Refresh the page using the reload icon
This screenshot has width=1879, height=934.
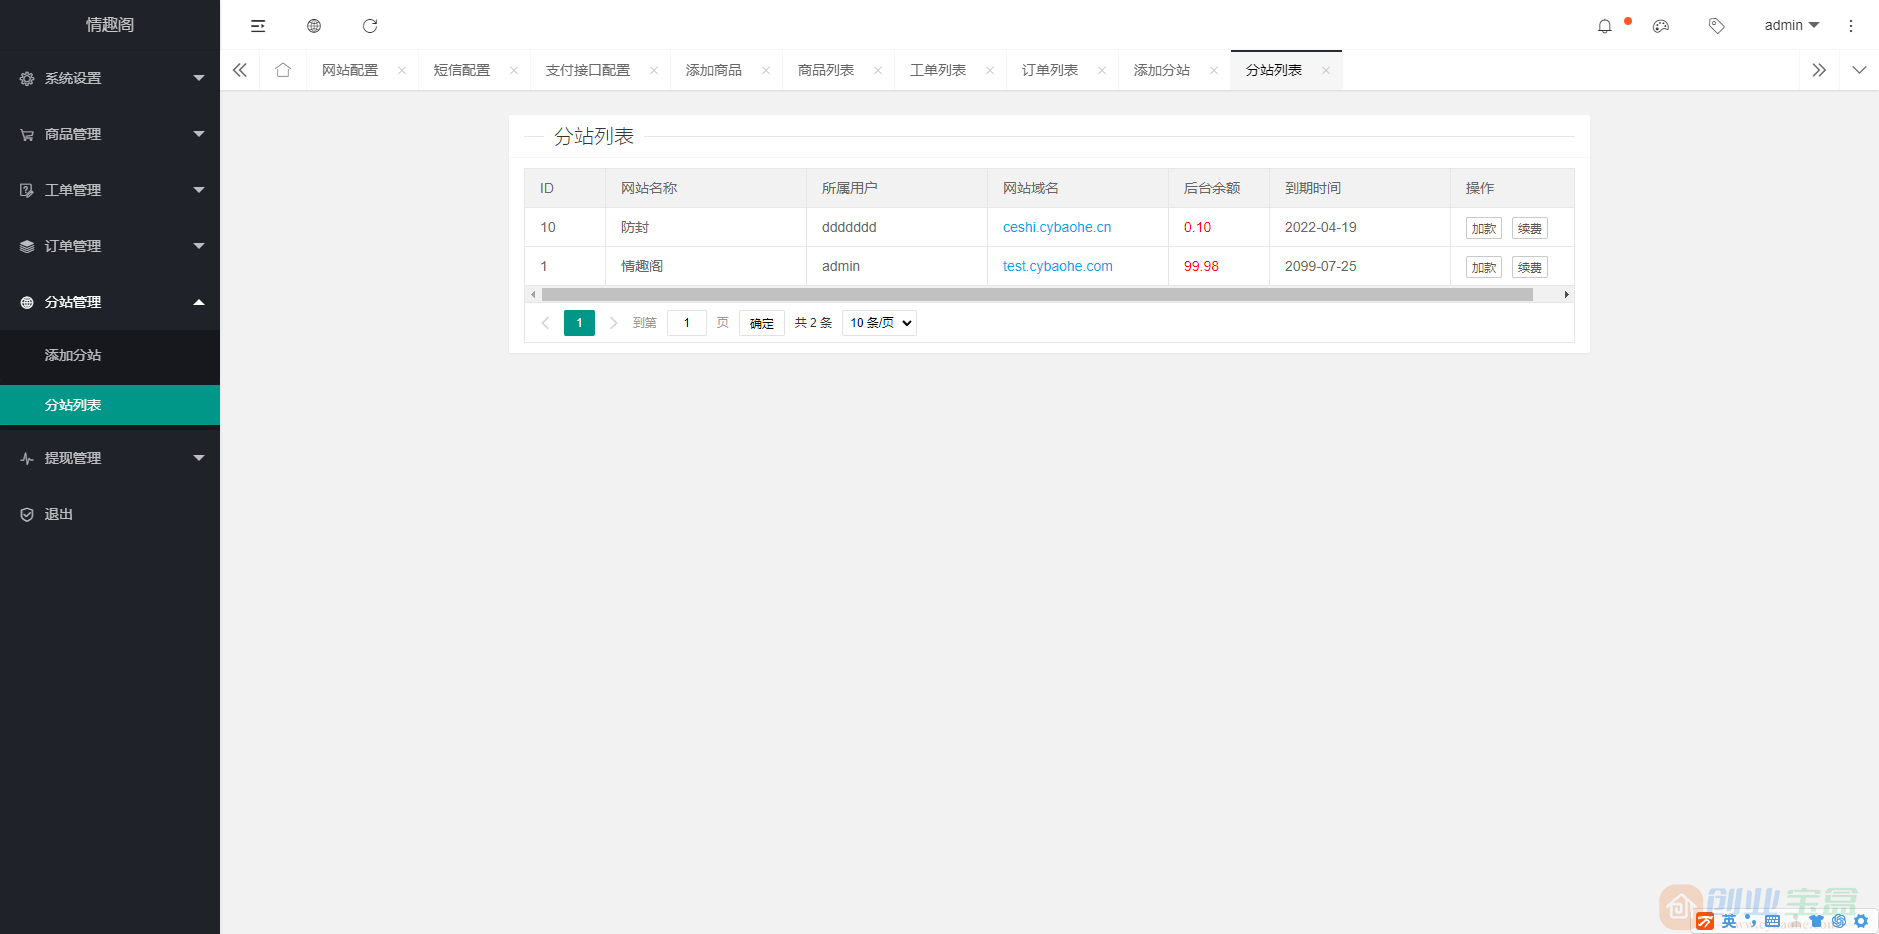click(370, 25)
